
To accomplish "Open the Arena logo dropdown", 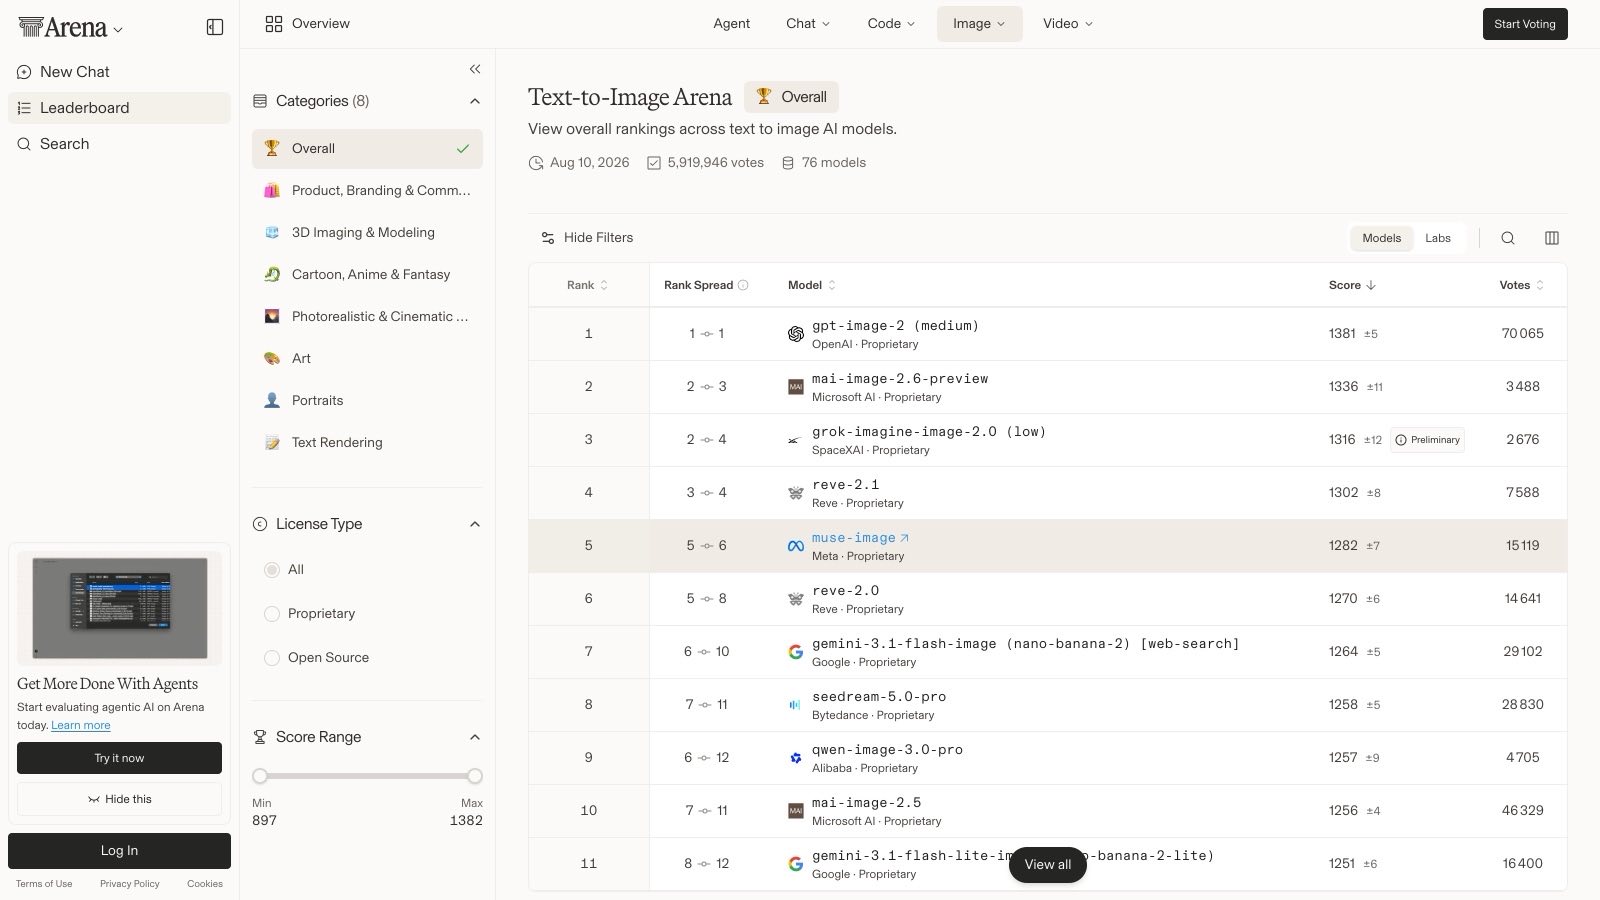I will pyautogui.click(x=70, y=28).
